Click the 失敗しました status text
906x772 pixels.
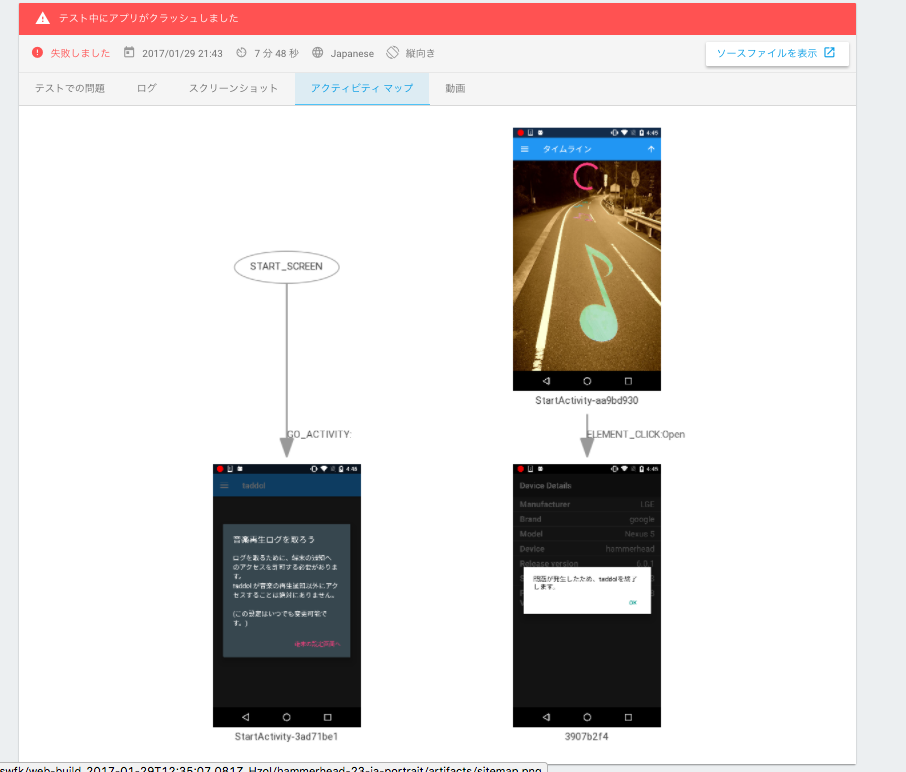pyautogui.click(x=80, y=53)
